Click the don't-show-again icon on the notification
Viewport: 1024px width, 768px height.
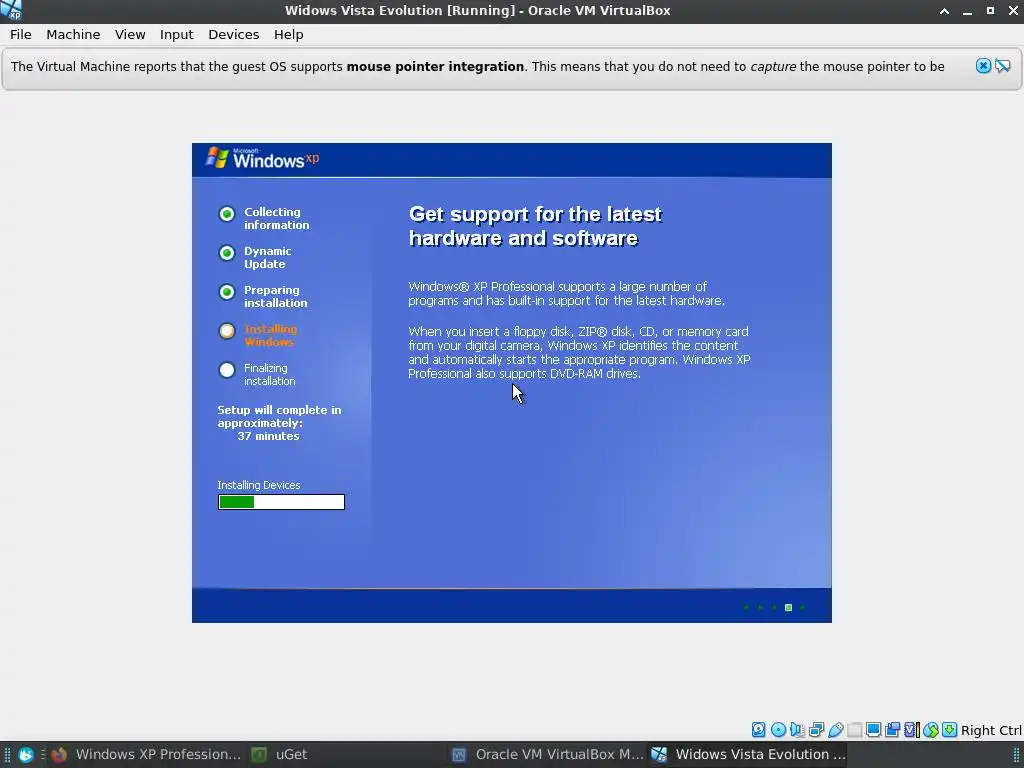pyautogui.click(x=1003, y=66)
